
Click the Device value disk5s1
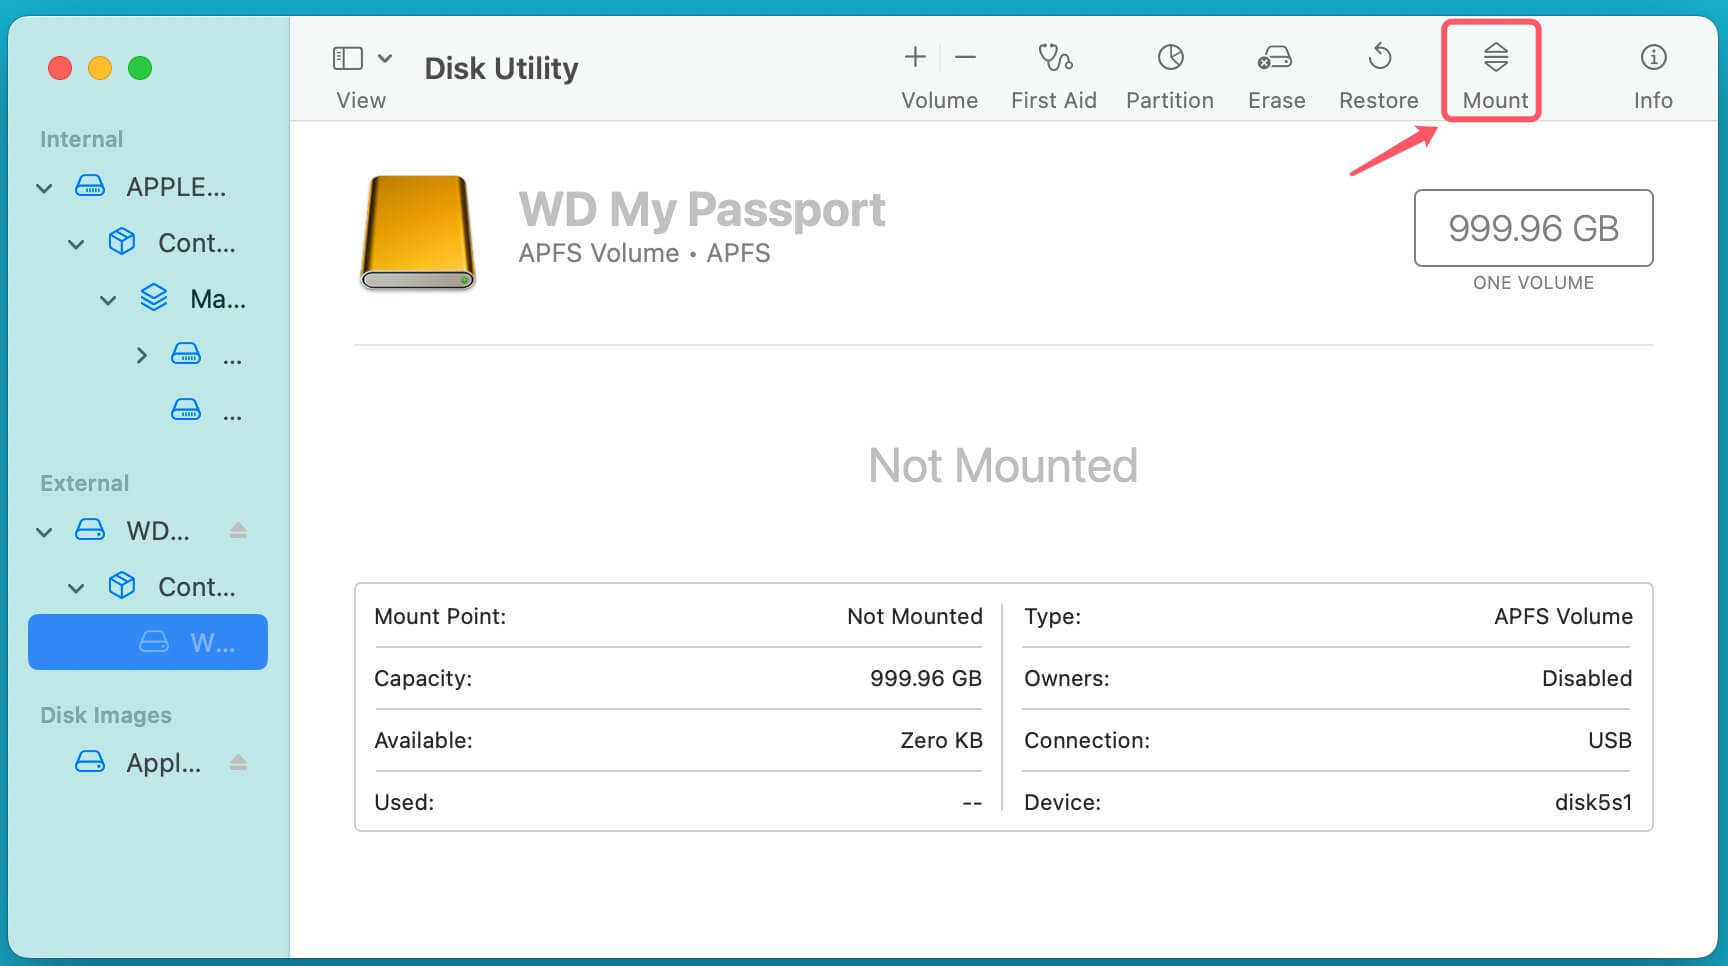(x=1593, y=802)
